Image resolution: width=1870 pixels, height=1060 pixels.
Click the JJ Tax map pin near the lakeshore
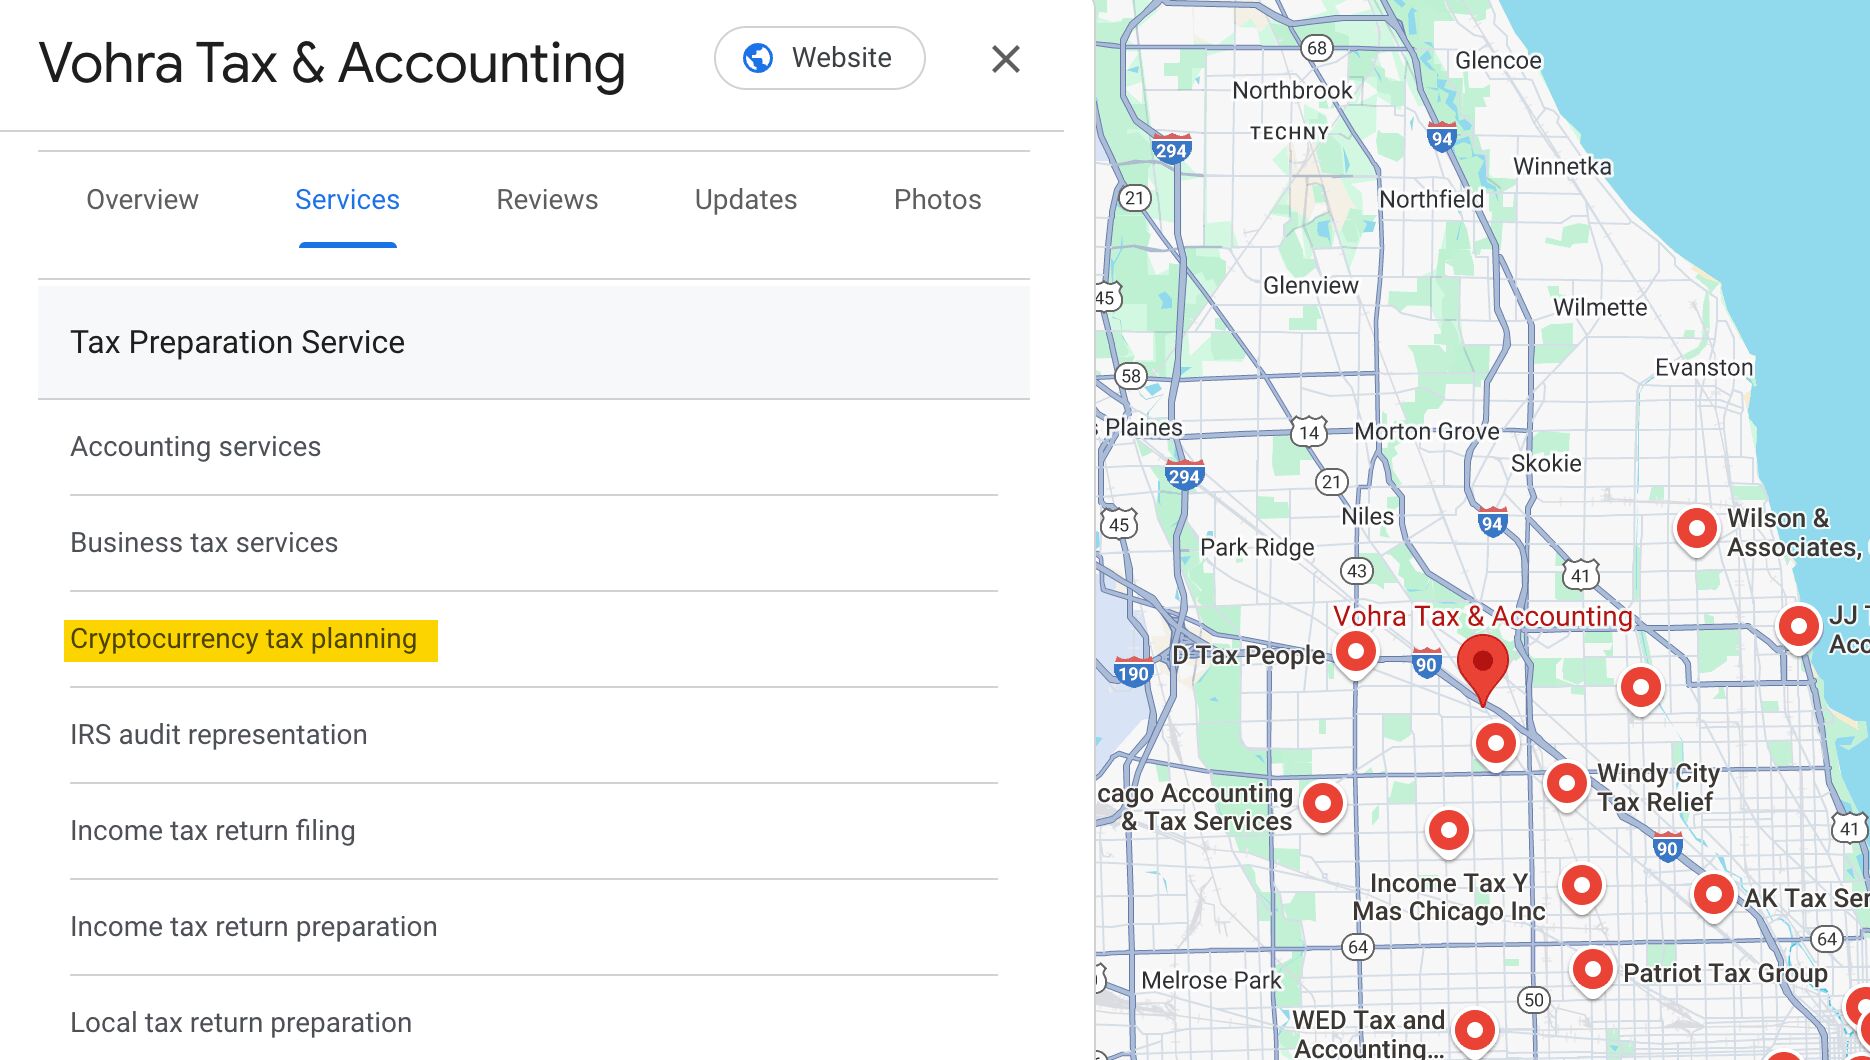(1799, 628)
